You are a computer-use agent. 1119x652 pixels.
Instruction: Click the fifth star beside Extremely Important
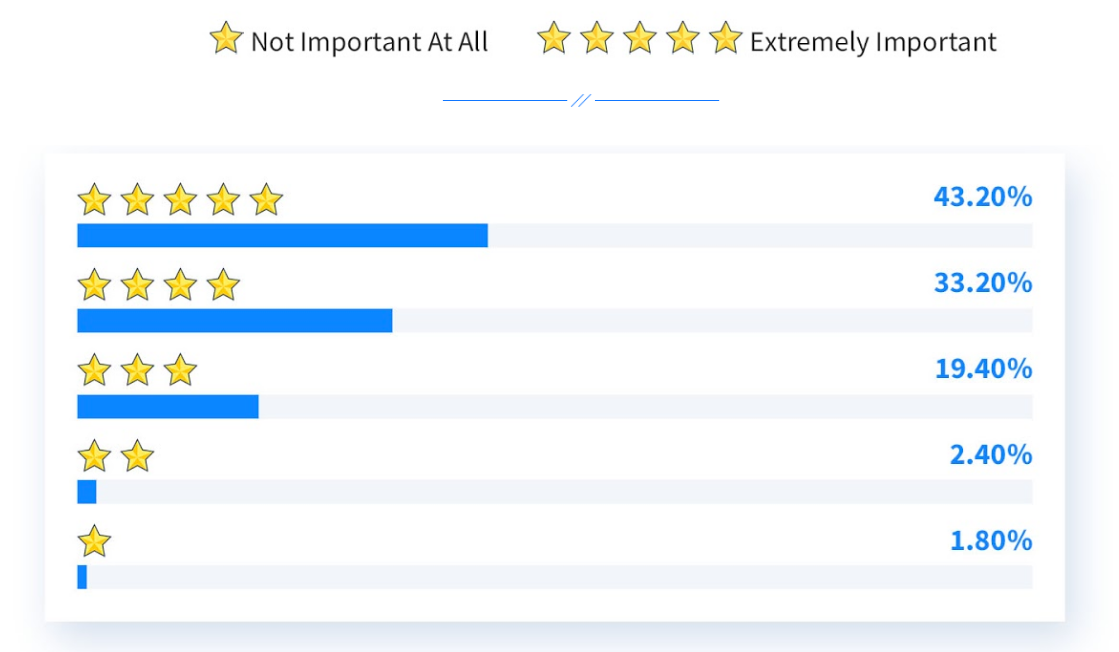click(x=726, y=38)
